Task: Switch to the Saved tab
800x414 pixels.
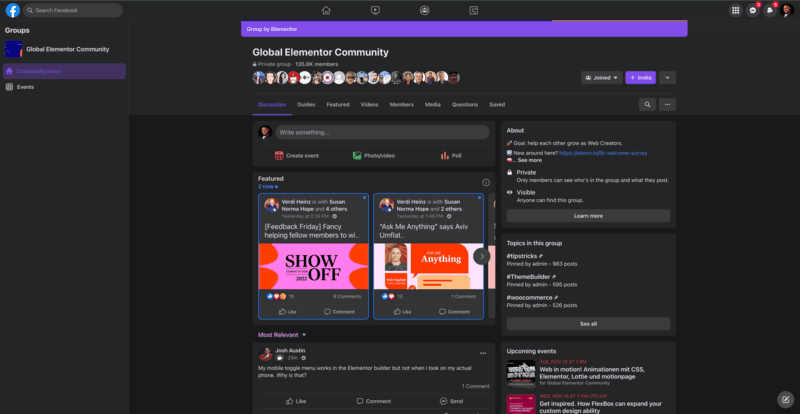Action: pos(497,105)
